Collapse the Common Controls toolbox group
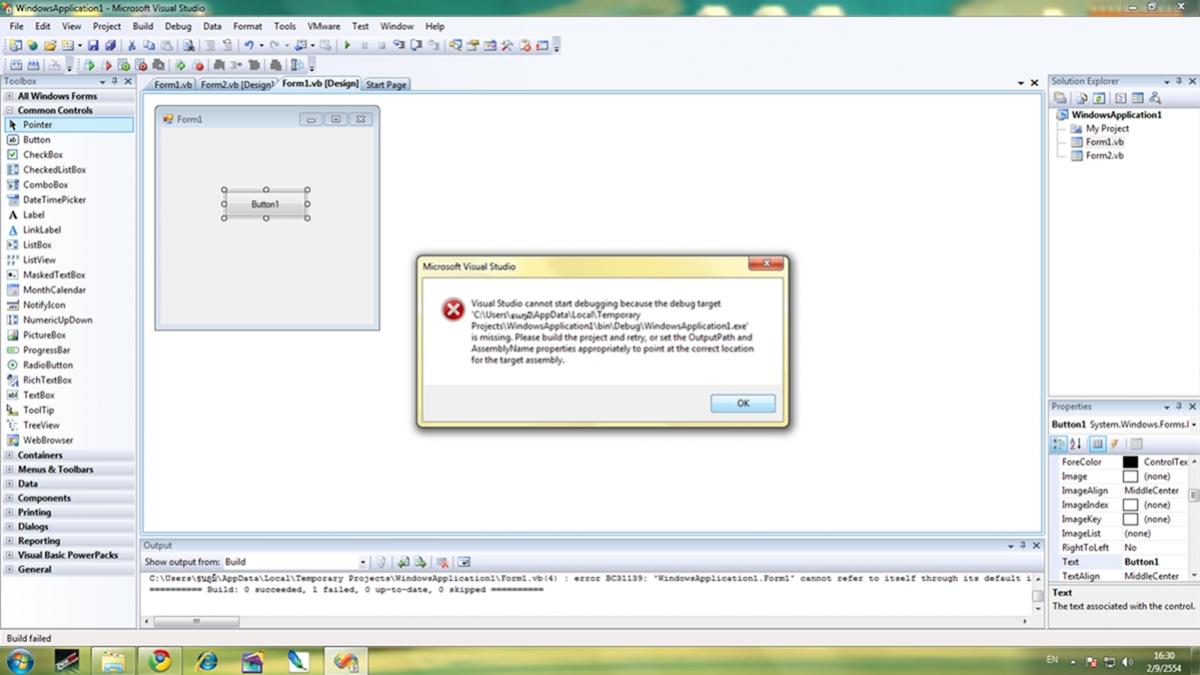This screenshot has width=1200, height=675. [10, 110]
